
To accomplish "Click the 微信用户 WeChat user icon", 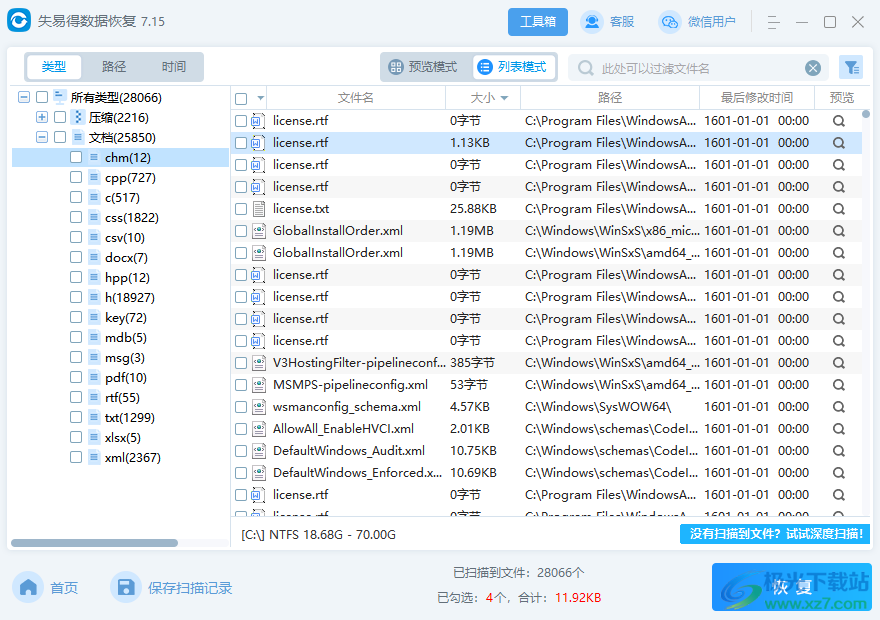I will 668,21.
